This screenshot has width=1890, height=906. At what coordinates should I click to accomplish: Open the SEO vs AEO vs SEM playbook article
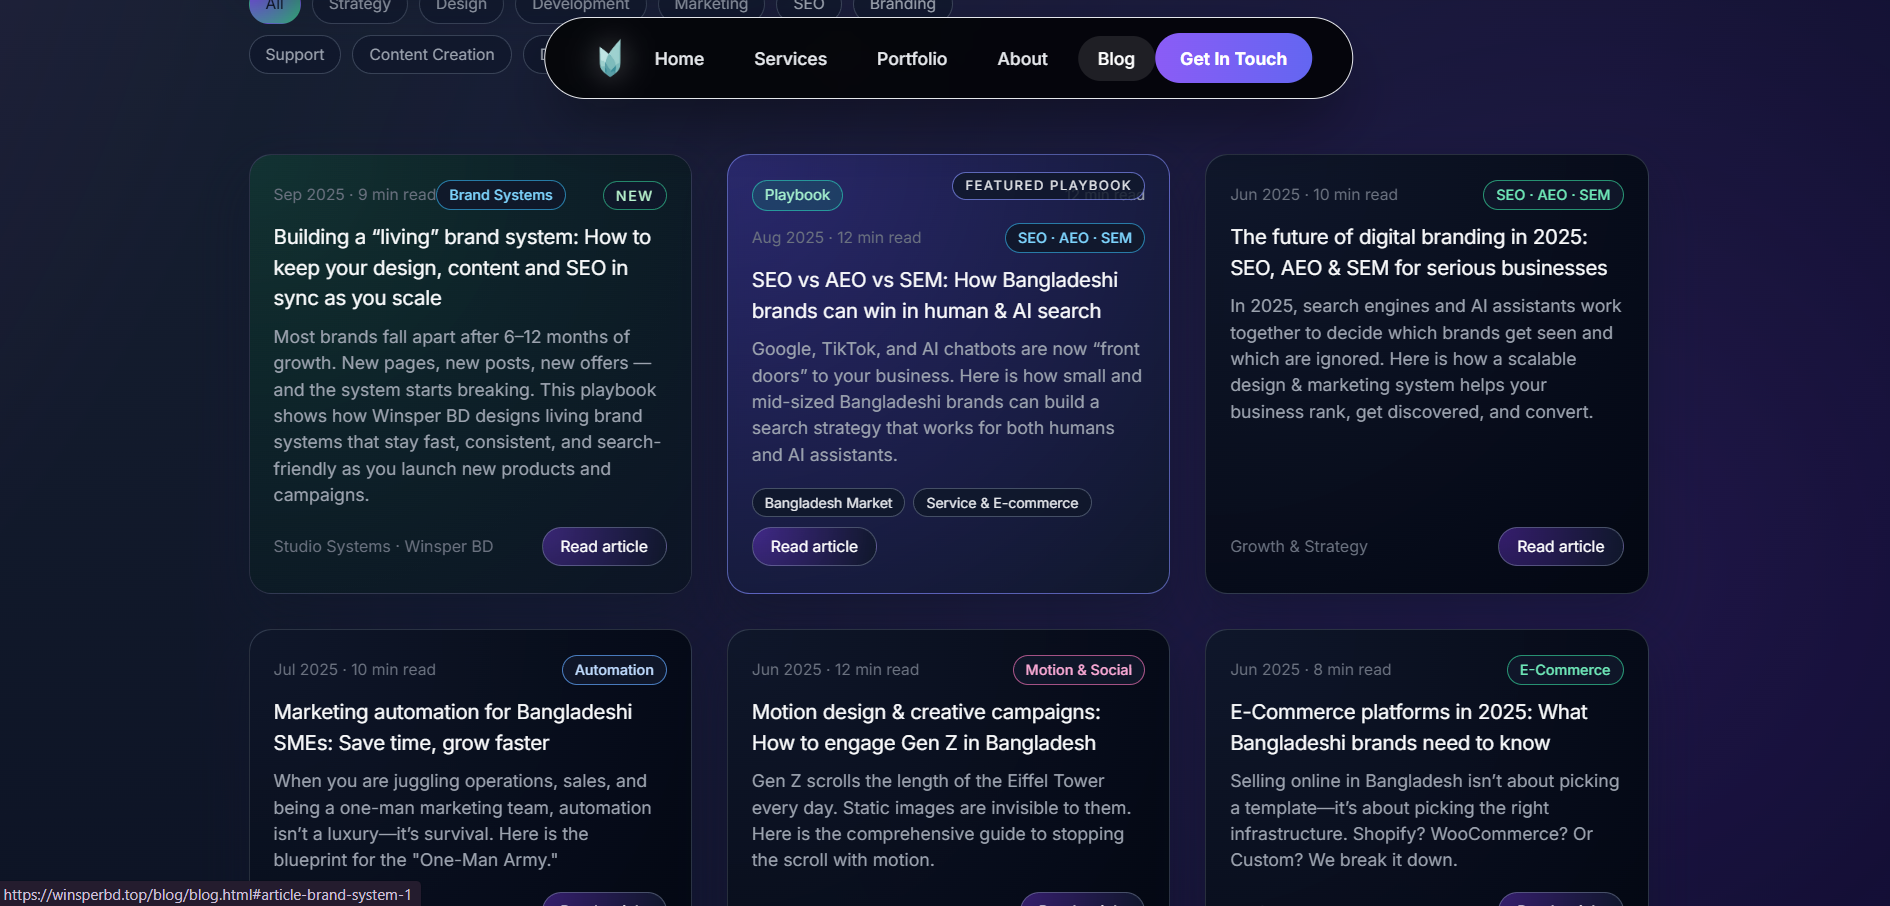[x=813, y=546]
